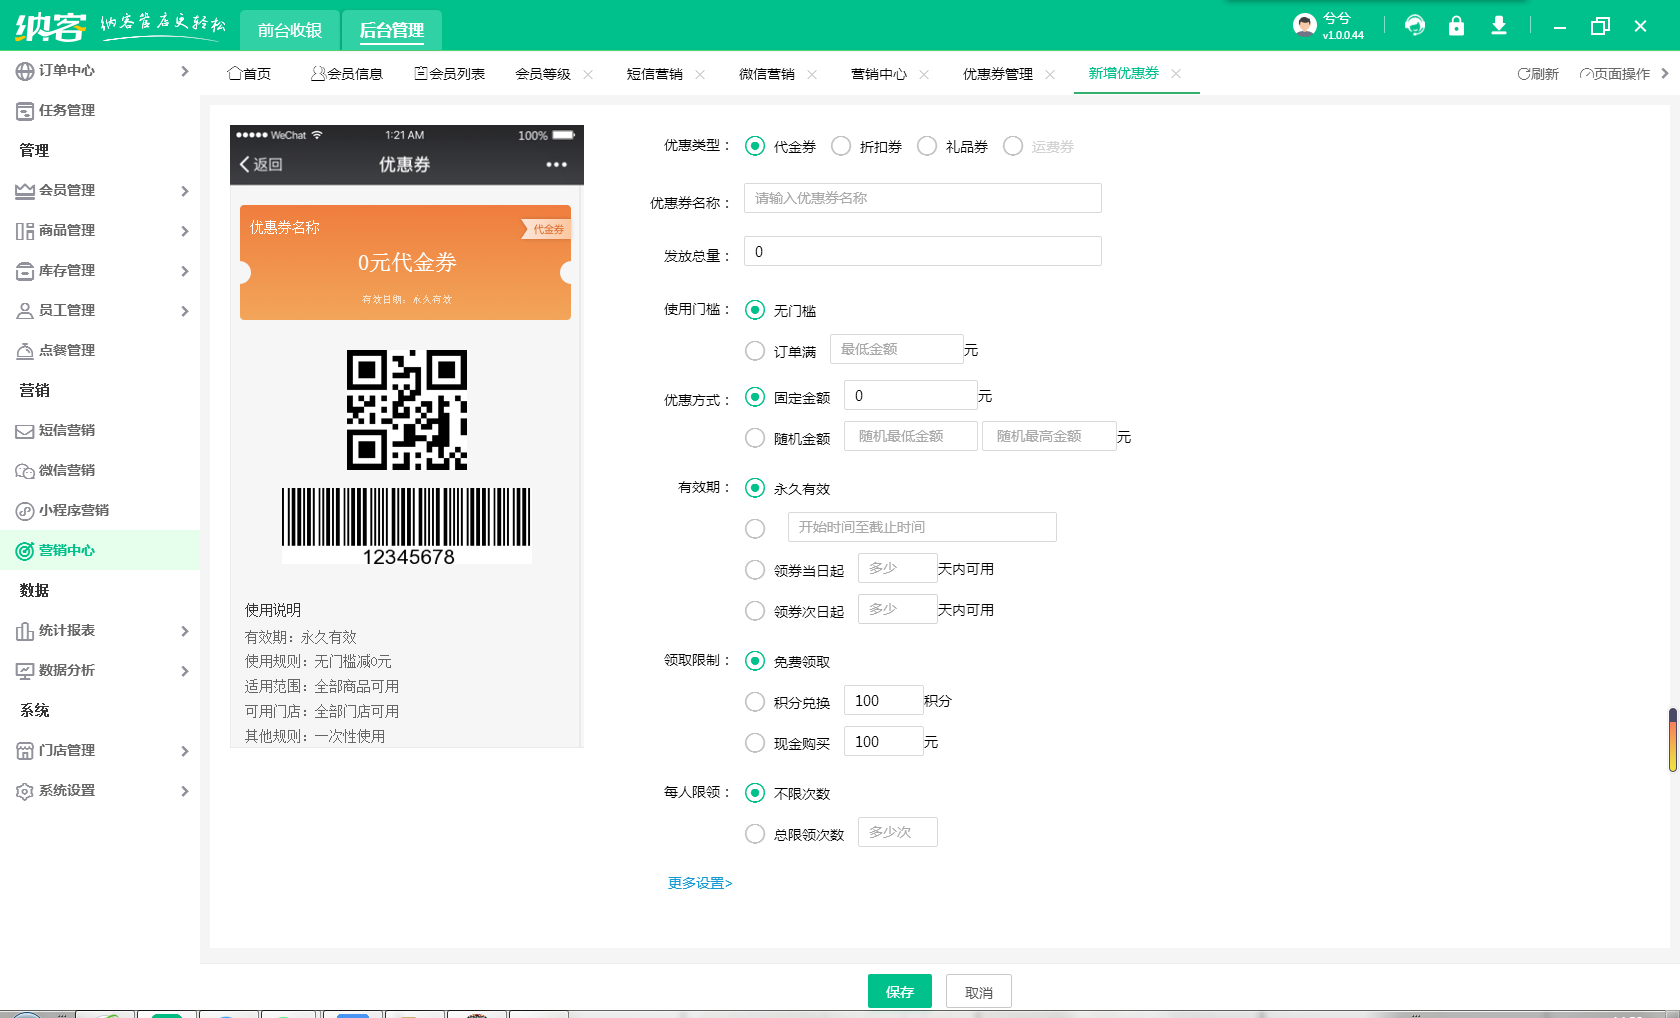1680x1018 pixels.
Task: Open 点餐管理 in the sidebar
Action: [x=66, y=350]
